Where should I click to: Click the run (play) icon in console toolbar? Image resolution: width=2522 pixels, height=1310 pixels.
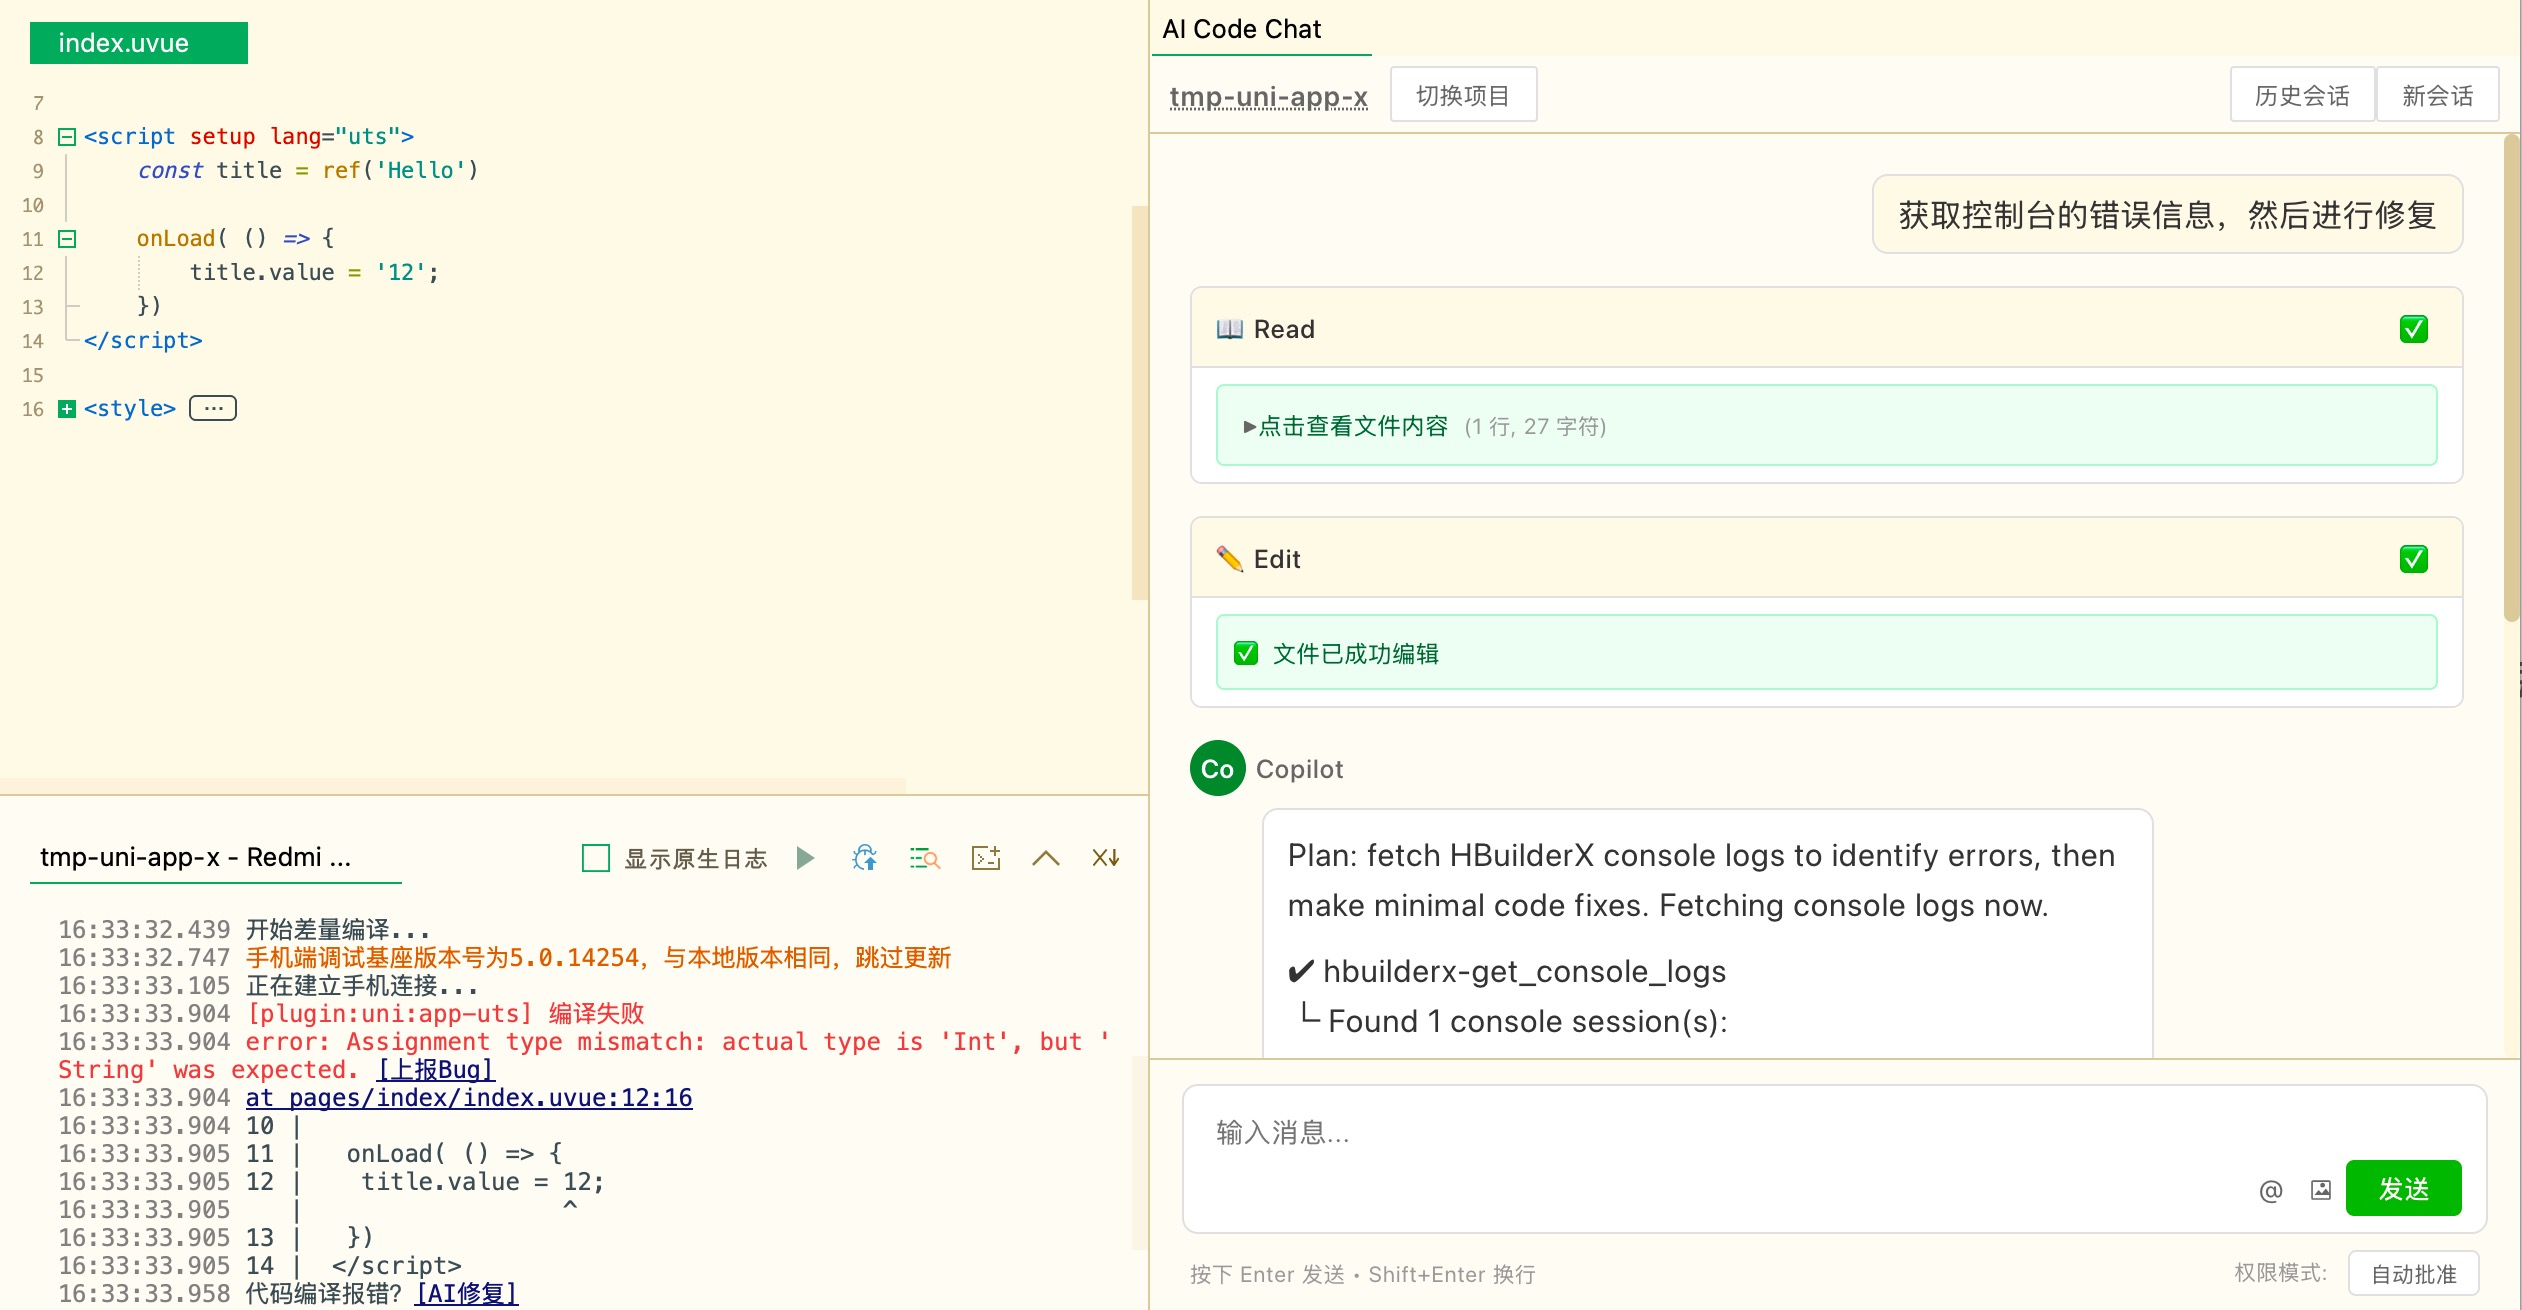click(805, 858)
